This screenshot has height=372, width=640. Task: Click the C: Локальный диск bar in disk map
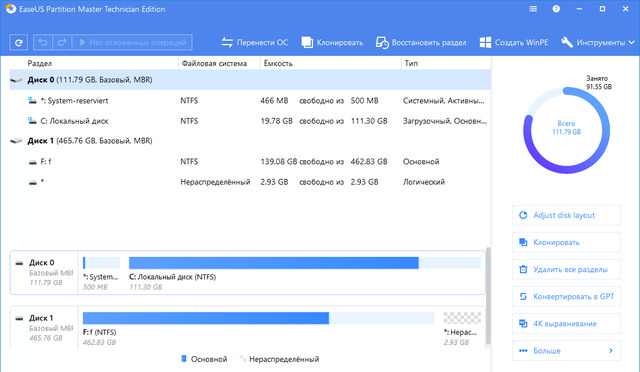304,263
